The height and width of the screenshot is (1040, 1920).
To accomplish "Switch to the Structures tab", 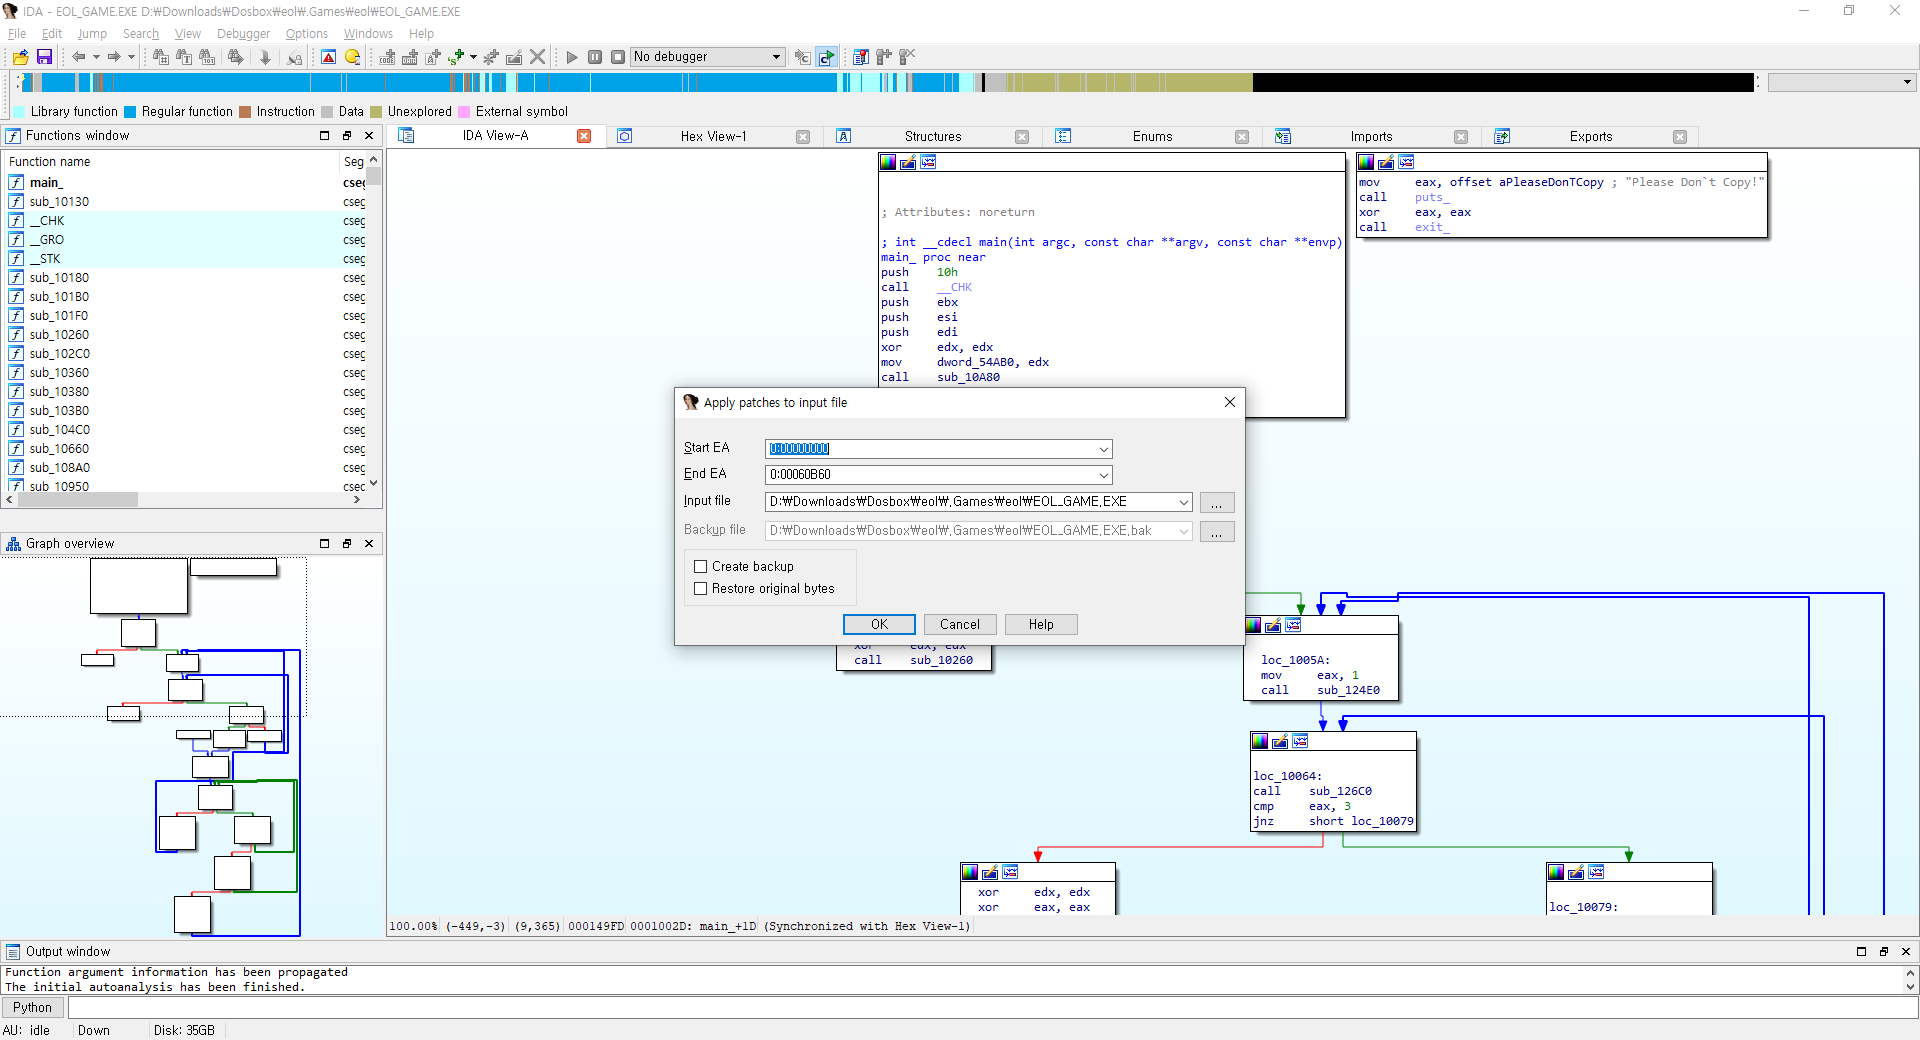I will click(932, 136).
